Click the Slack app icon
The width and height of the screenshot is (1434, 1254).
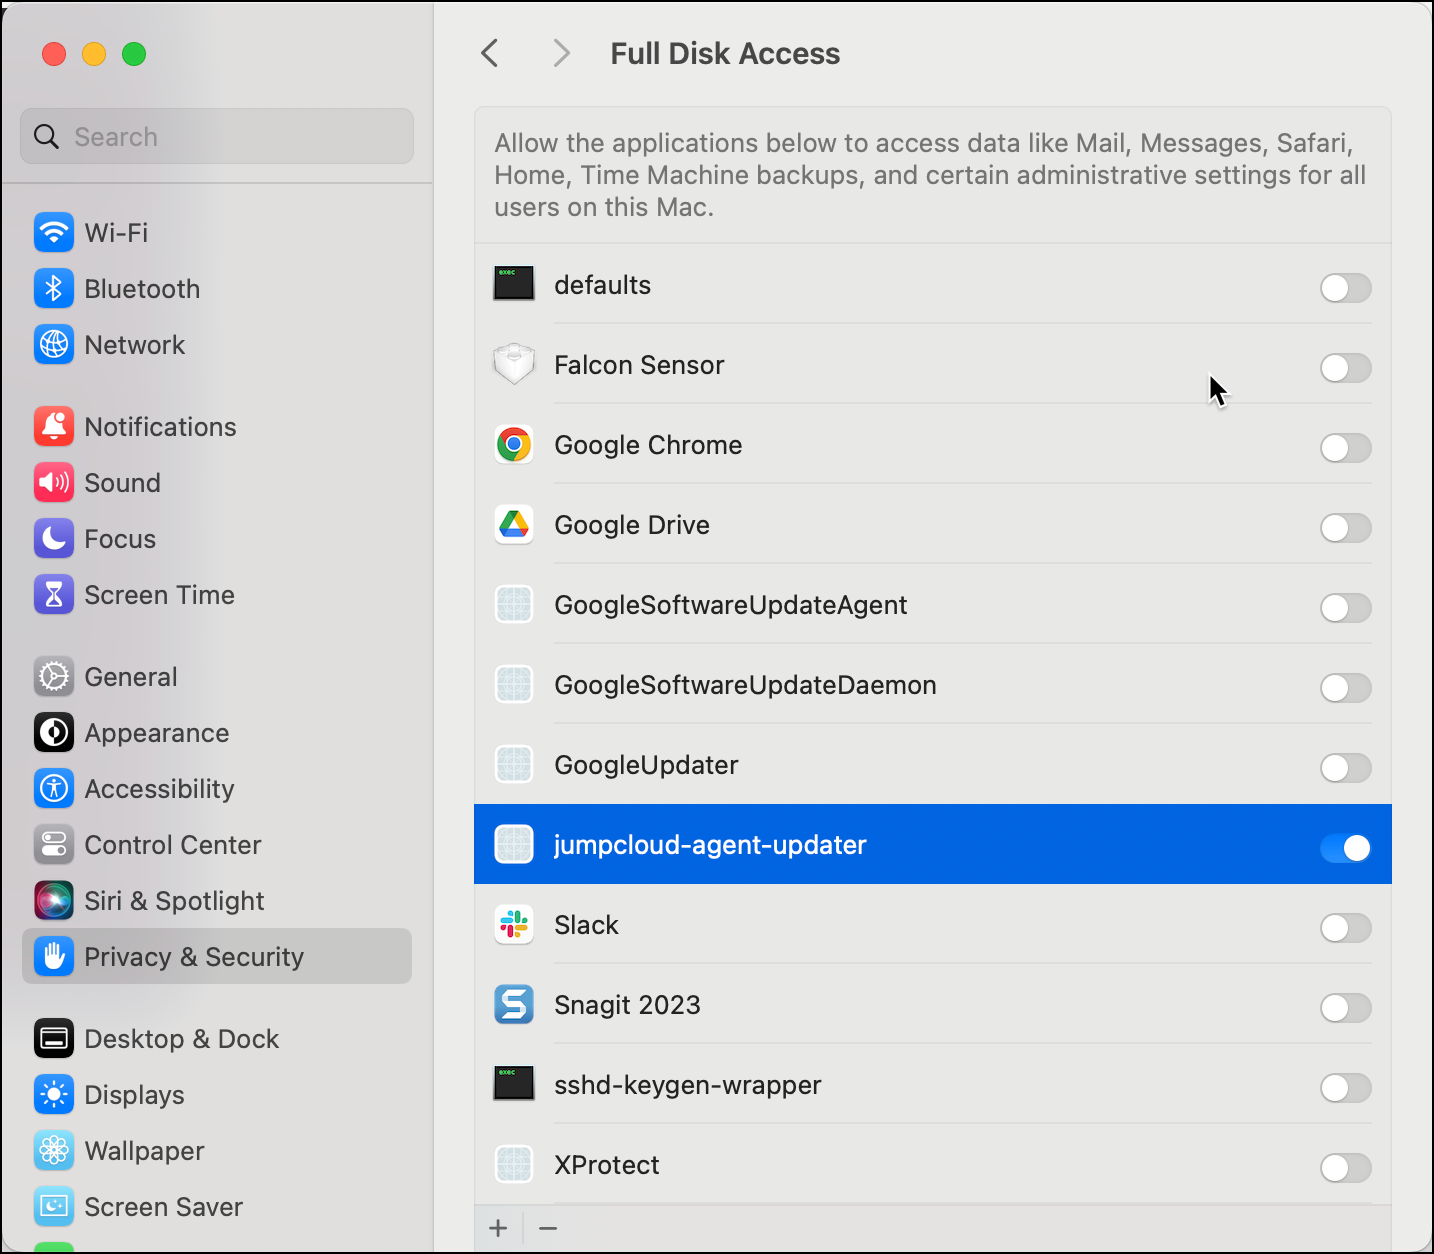tap(514, 924)
